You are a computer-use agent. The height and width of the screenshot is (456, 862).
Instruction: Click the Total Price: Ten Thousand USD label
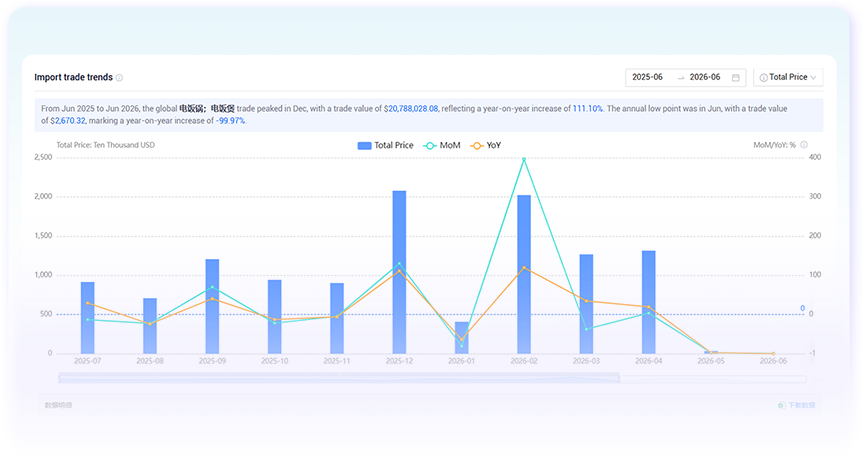pyautogui.click(x=106, y=145)
